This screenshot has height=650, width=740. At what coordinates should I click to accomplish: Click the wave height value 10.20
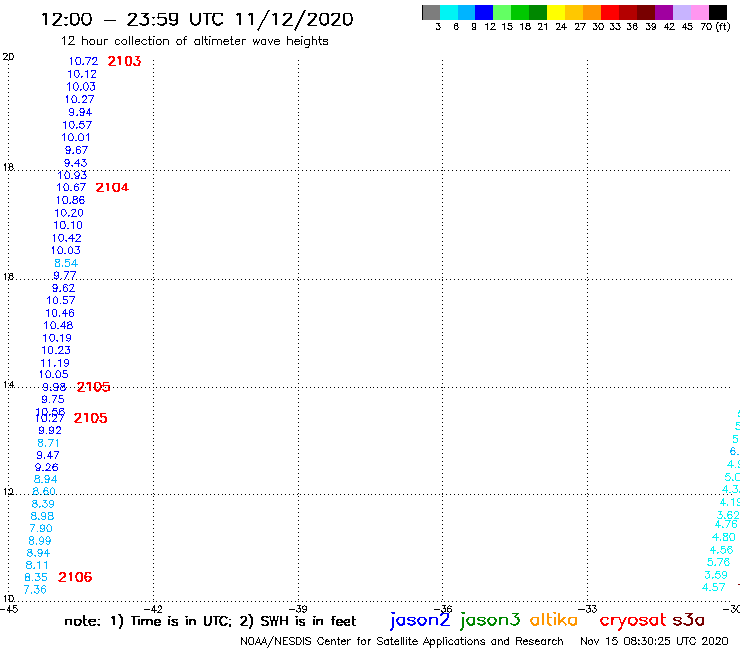(69, 213)
